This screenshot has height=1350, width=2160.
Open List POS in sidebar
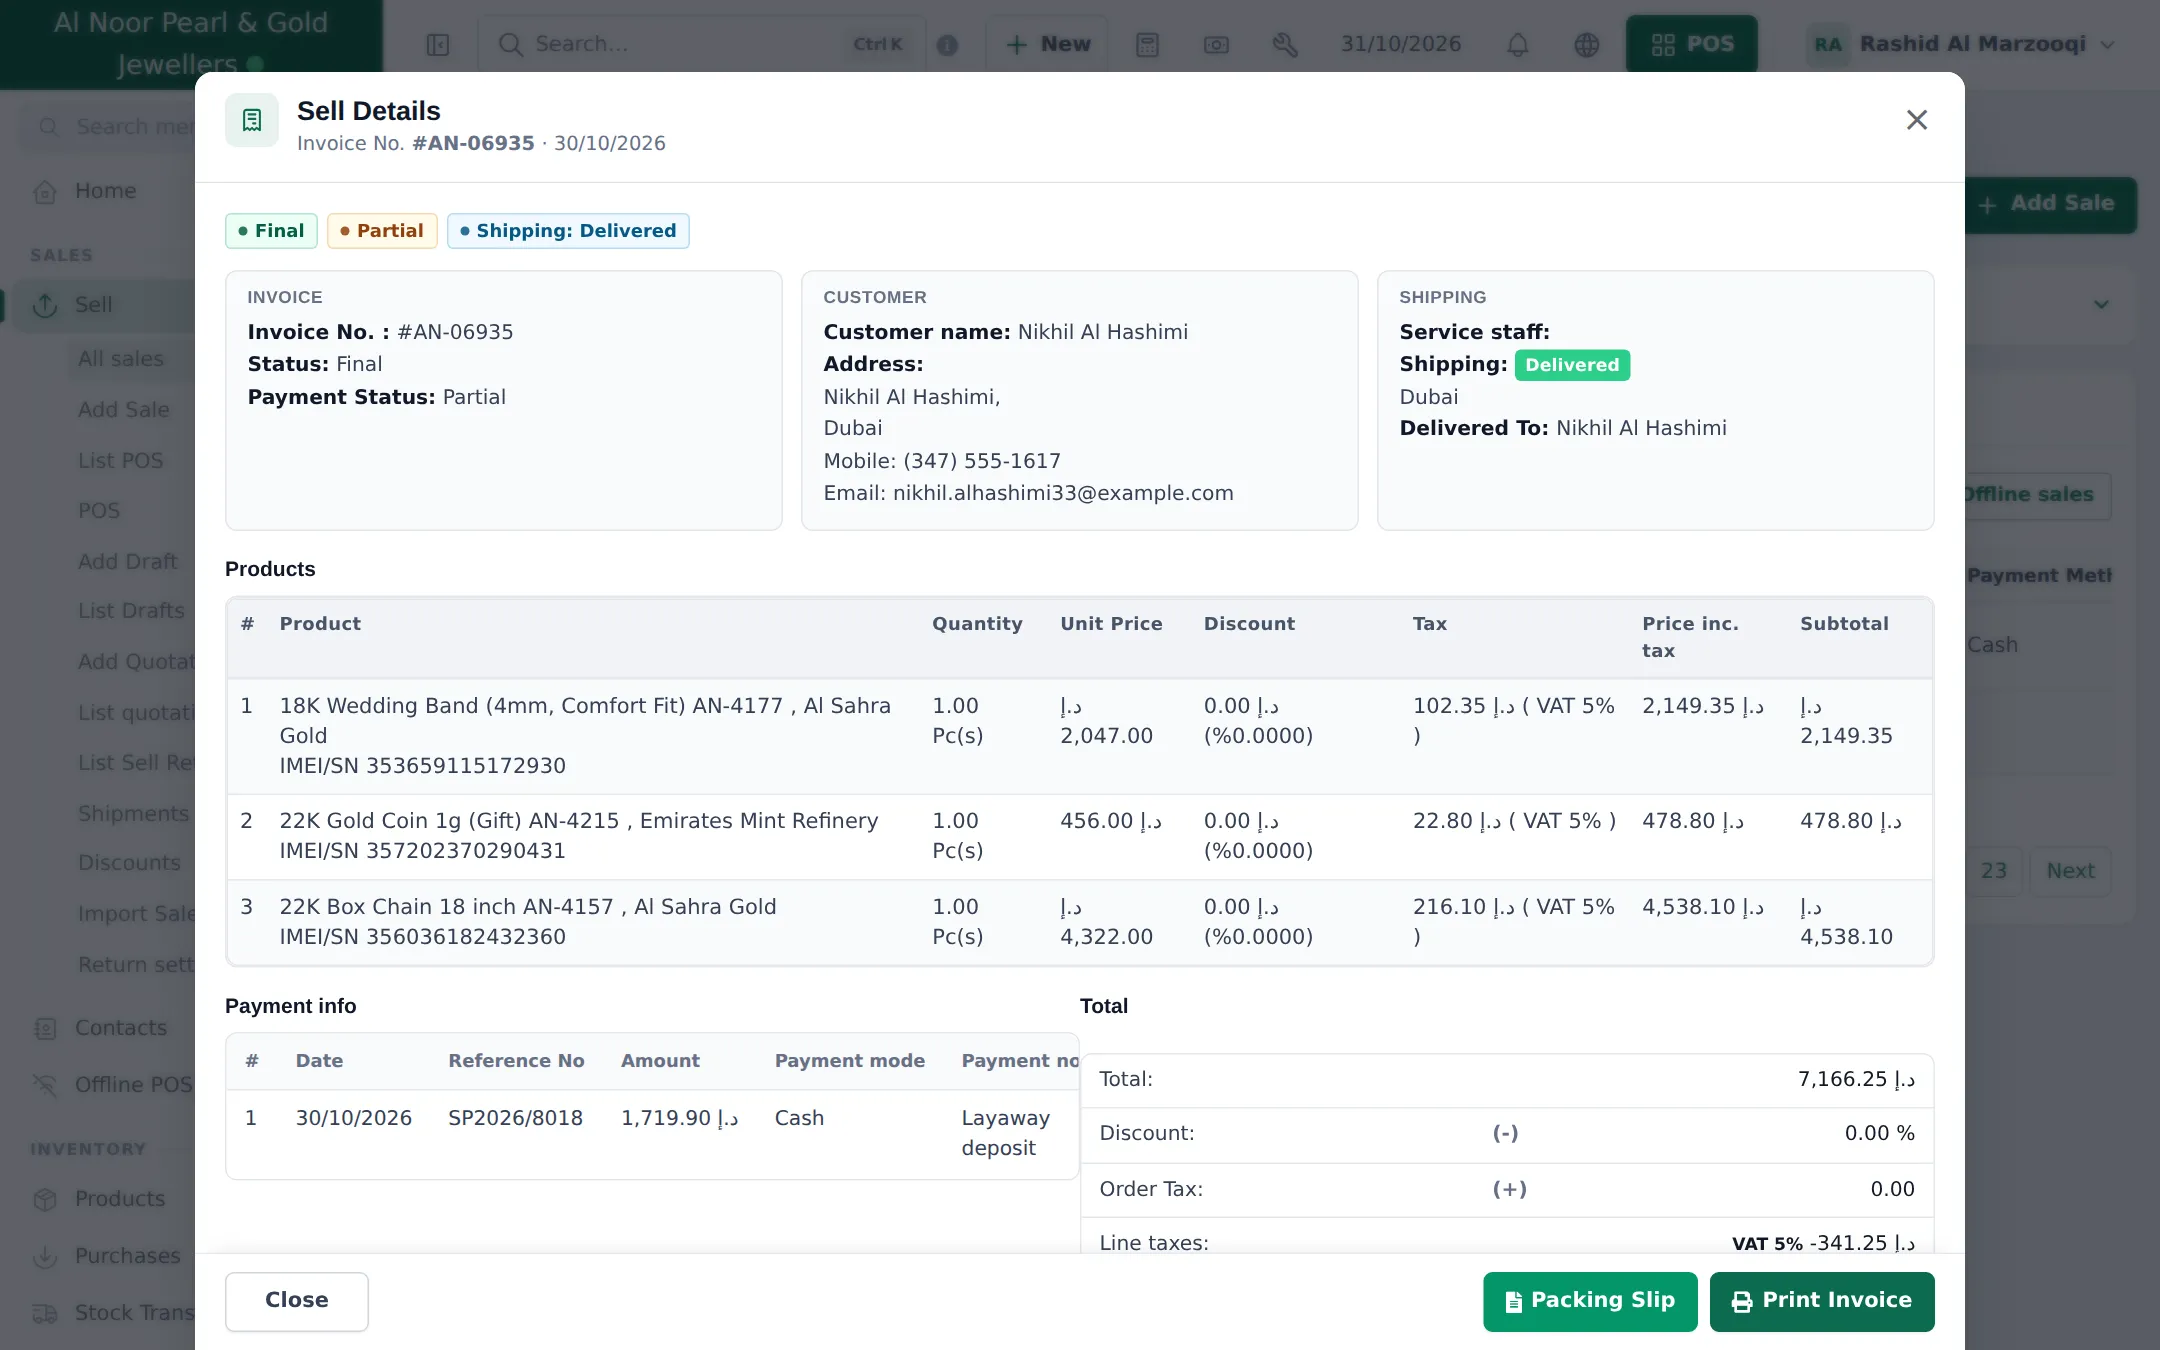(x=121, y=461)
